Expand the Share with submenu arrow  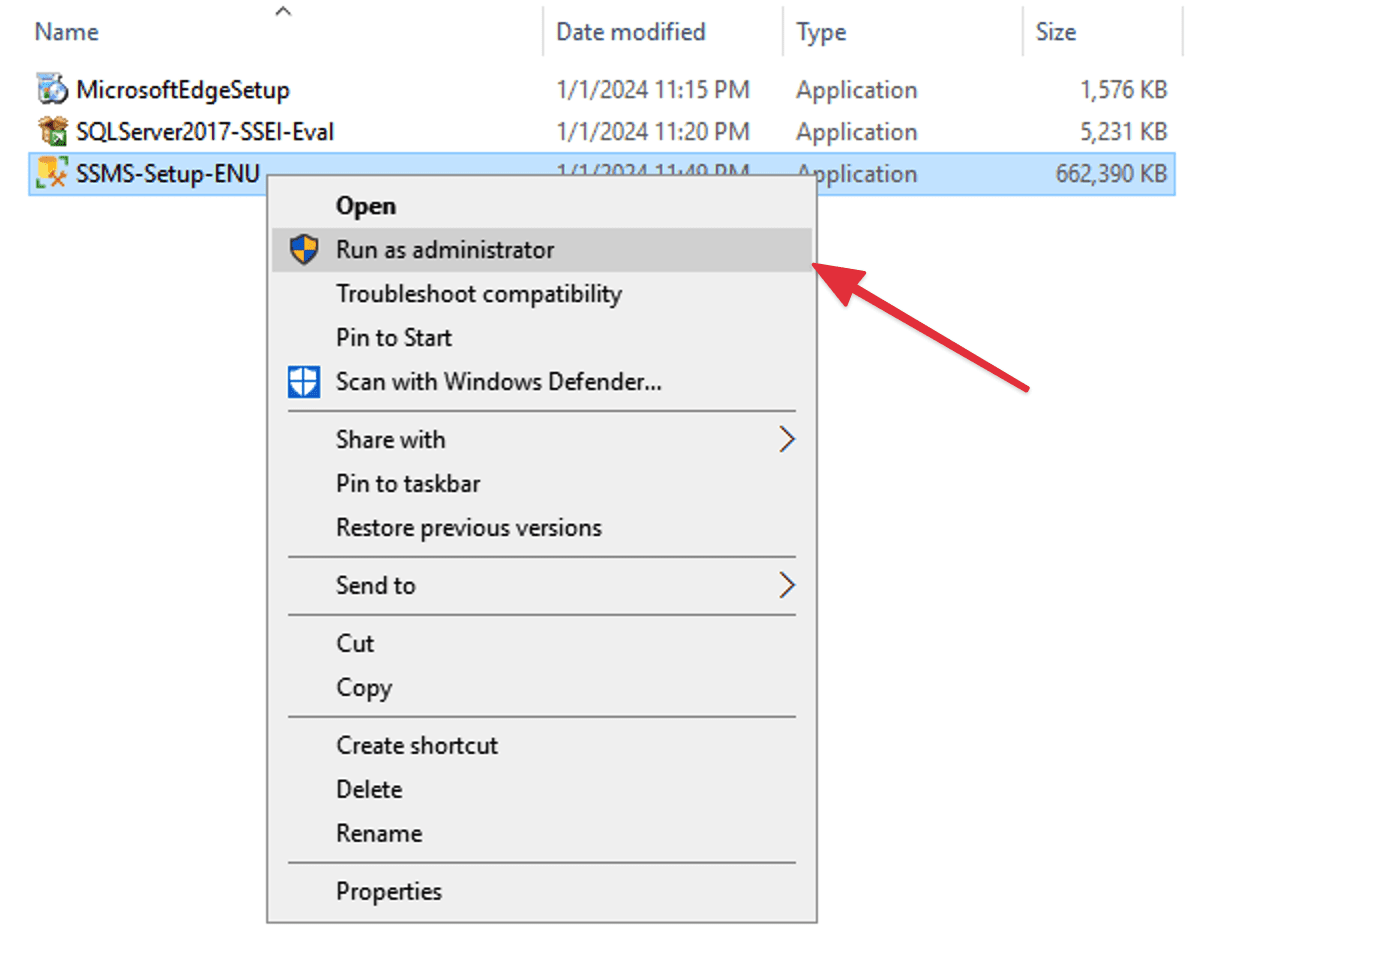(x=786, y=439)
